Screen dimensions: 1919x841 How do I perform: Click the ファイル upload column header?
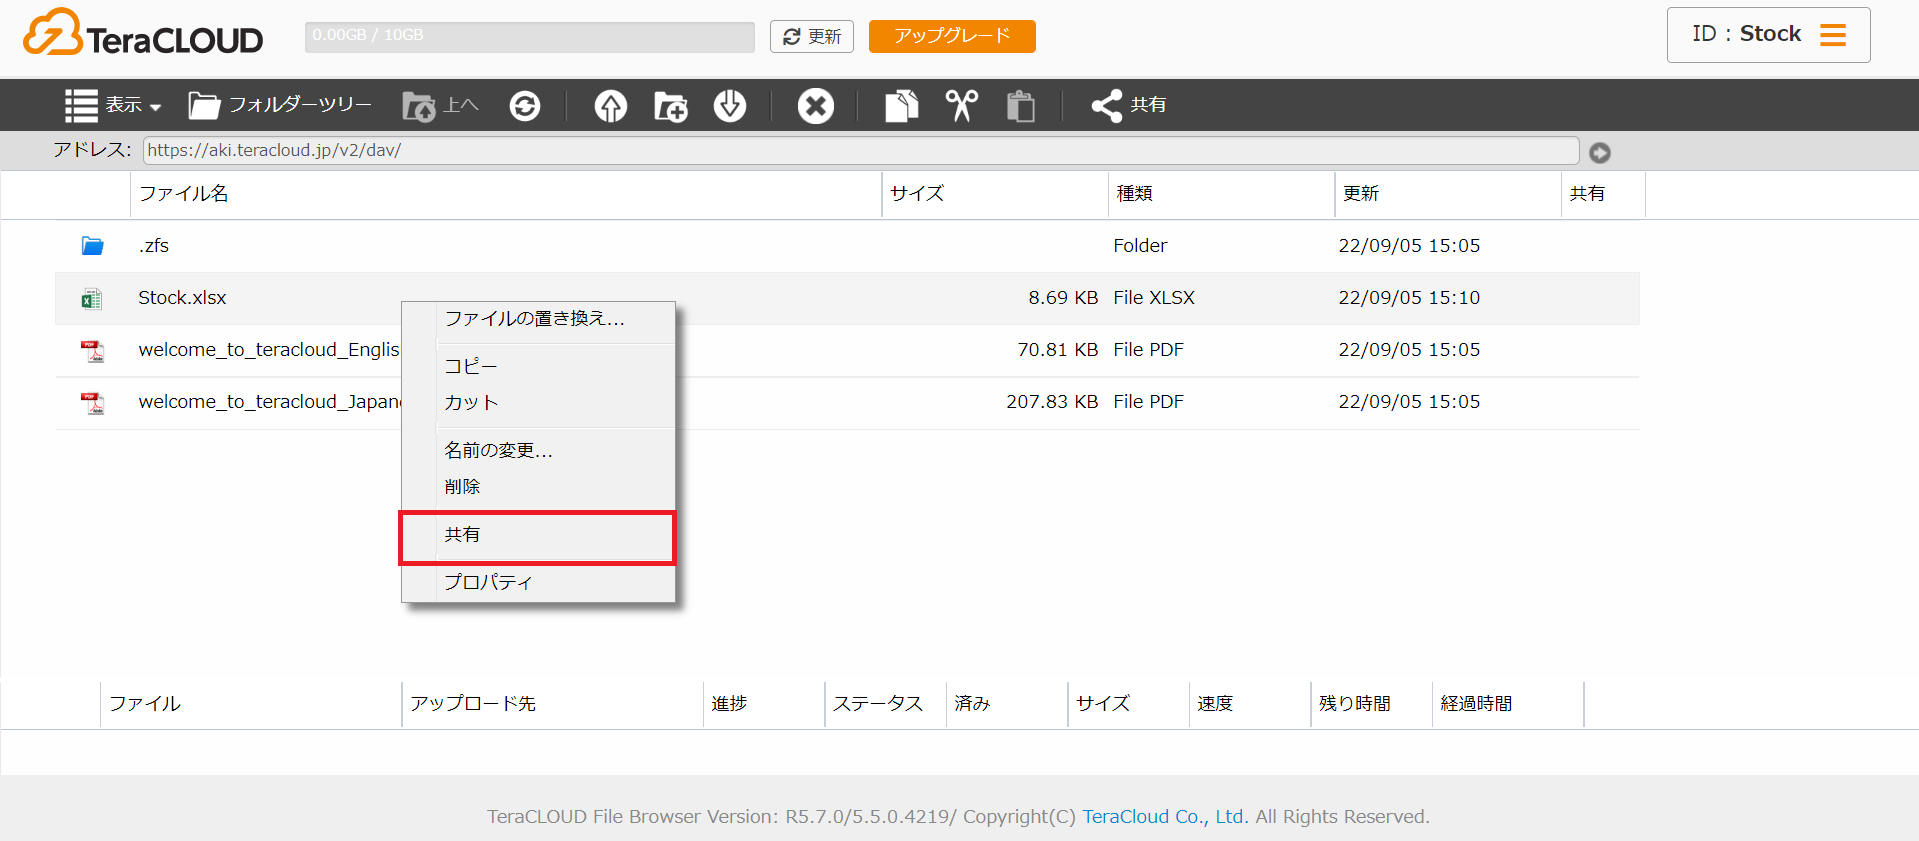[x=251, y=704]
